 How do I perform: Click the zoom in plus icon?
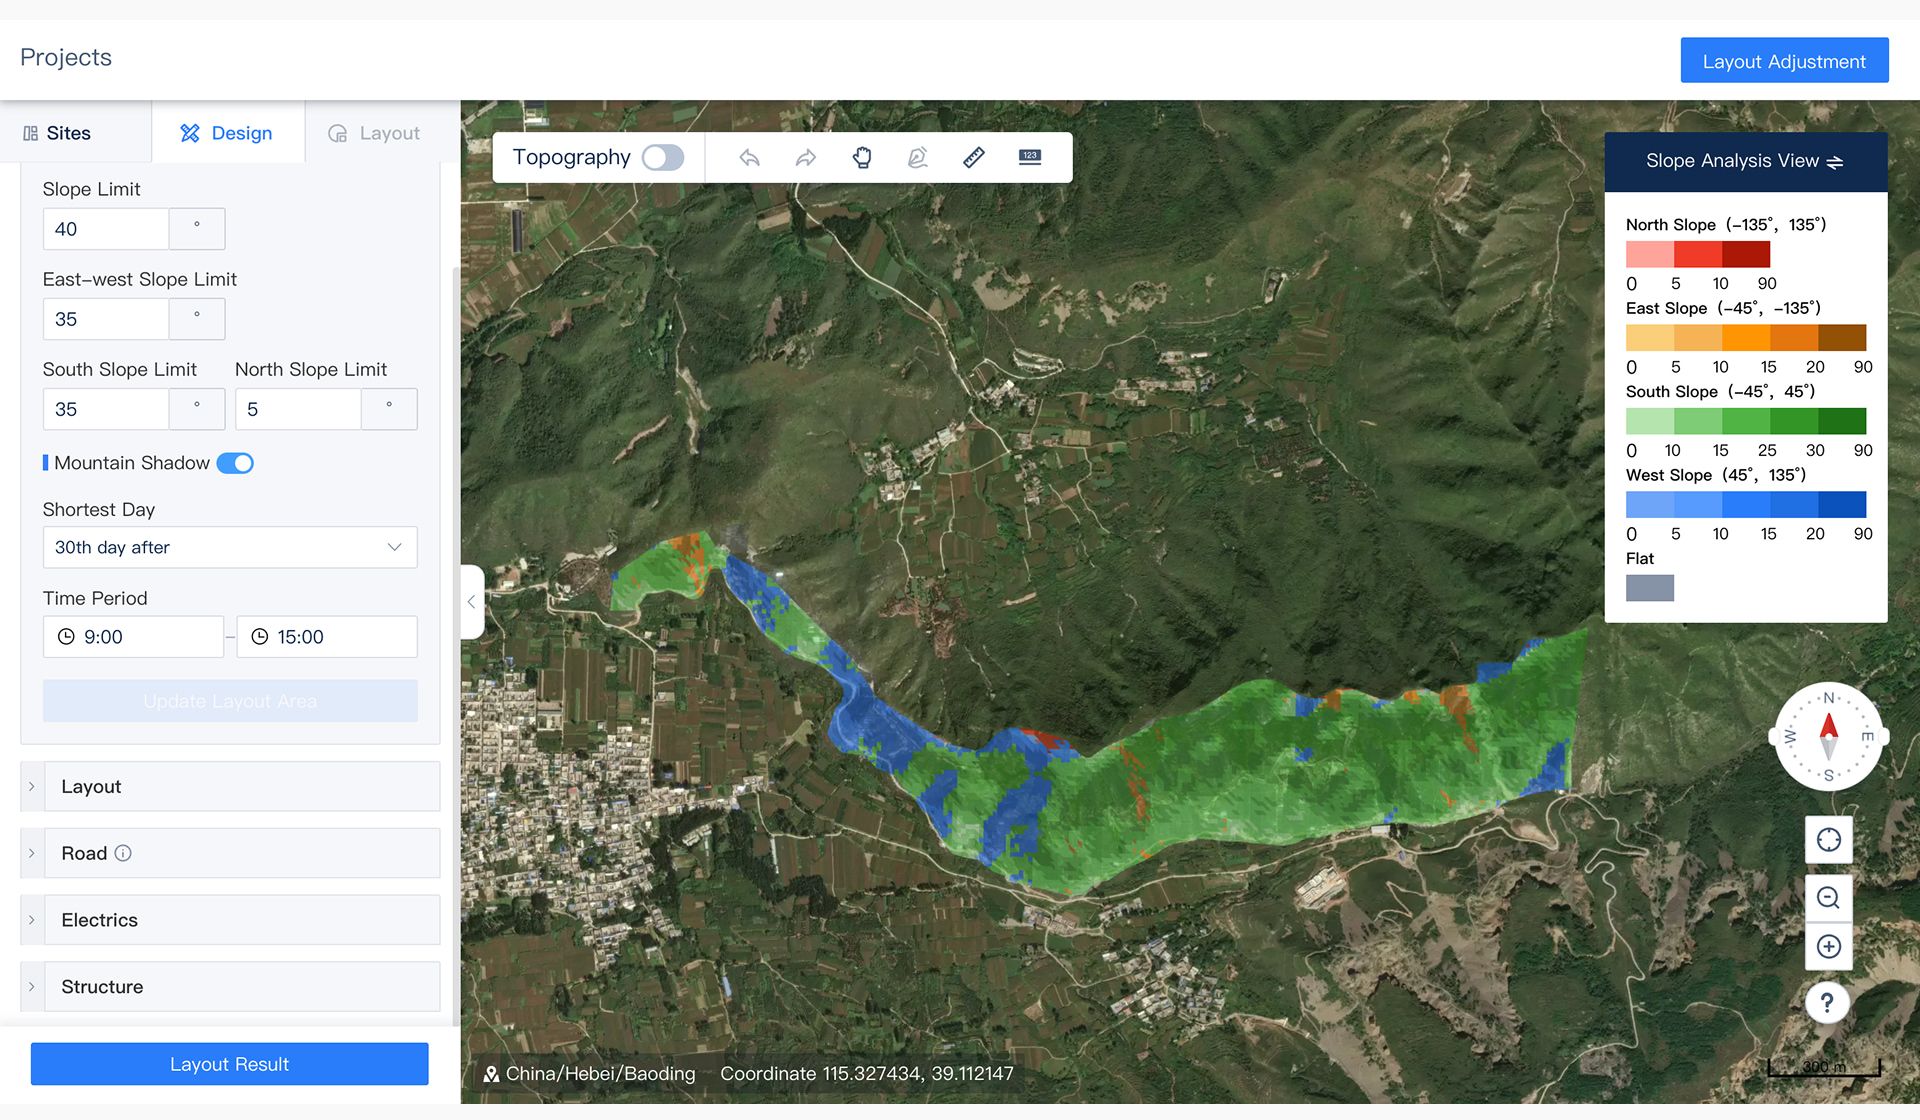click(x=1828, y=946)
